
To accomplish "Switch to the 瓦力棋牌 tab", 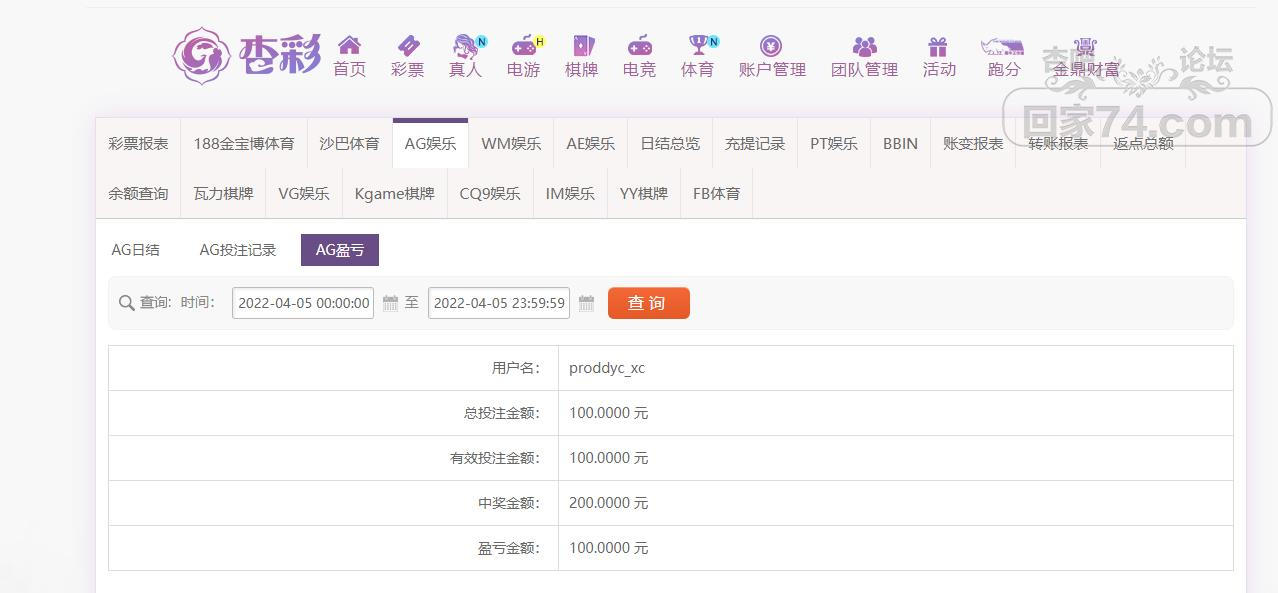I will (224, 193).
